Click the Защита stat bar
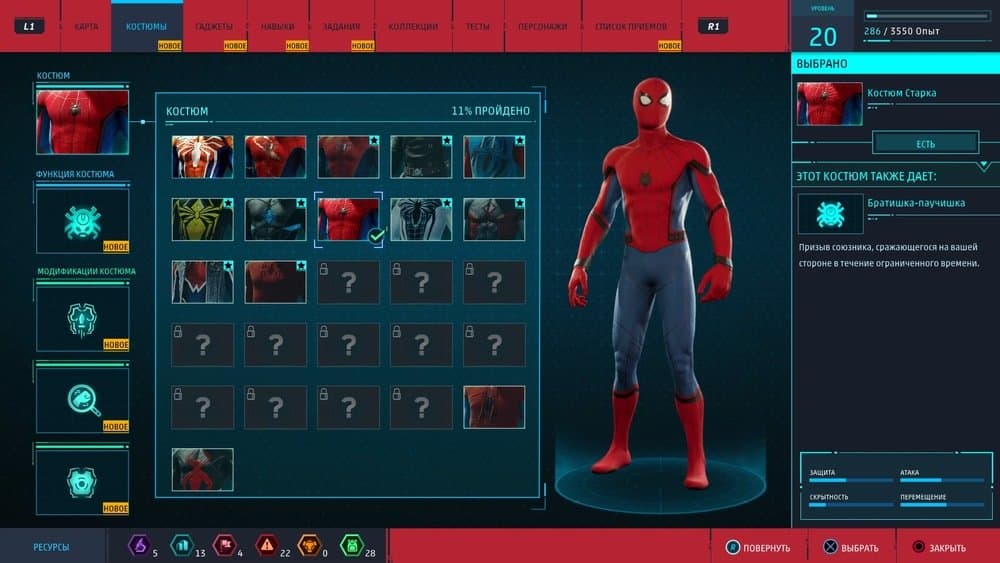 pos(851,480)
